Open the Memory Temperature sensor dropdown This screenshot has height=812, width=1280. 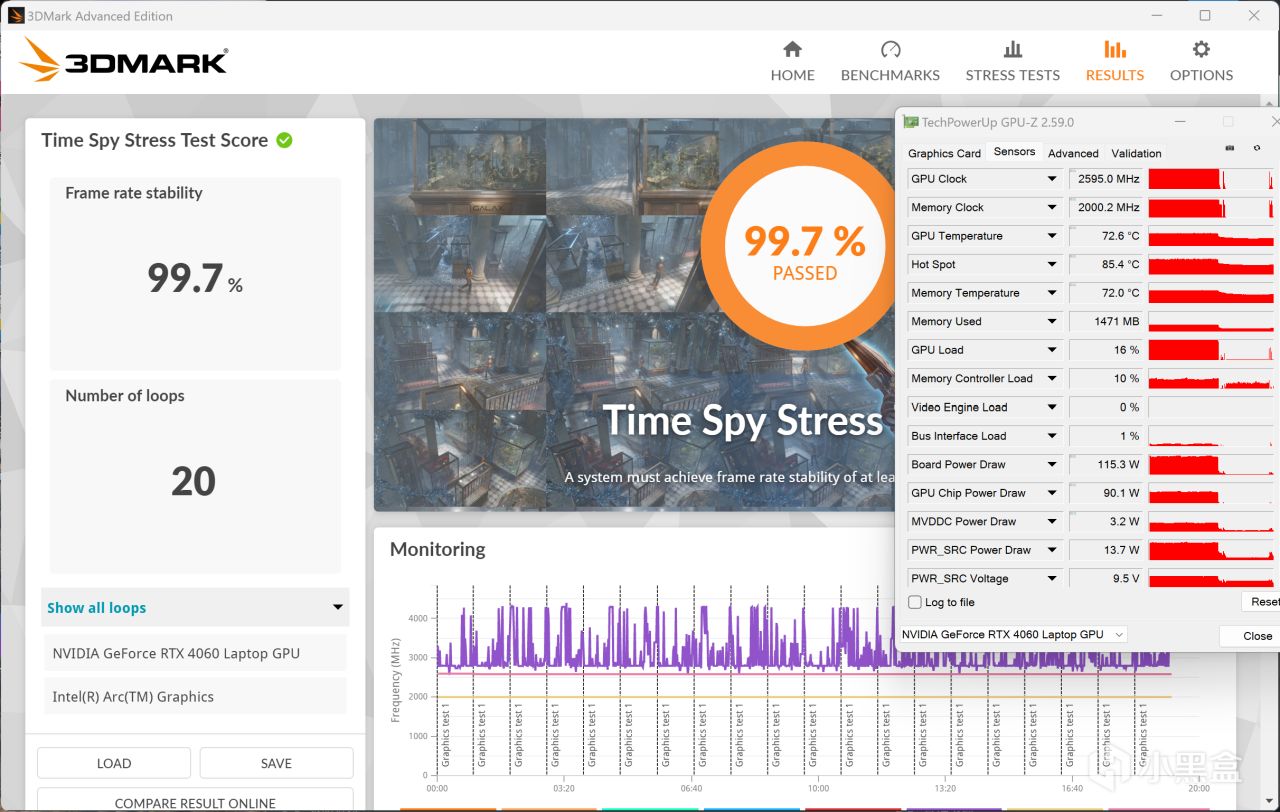coord(1052,293)
